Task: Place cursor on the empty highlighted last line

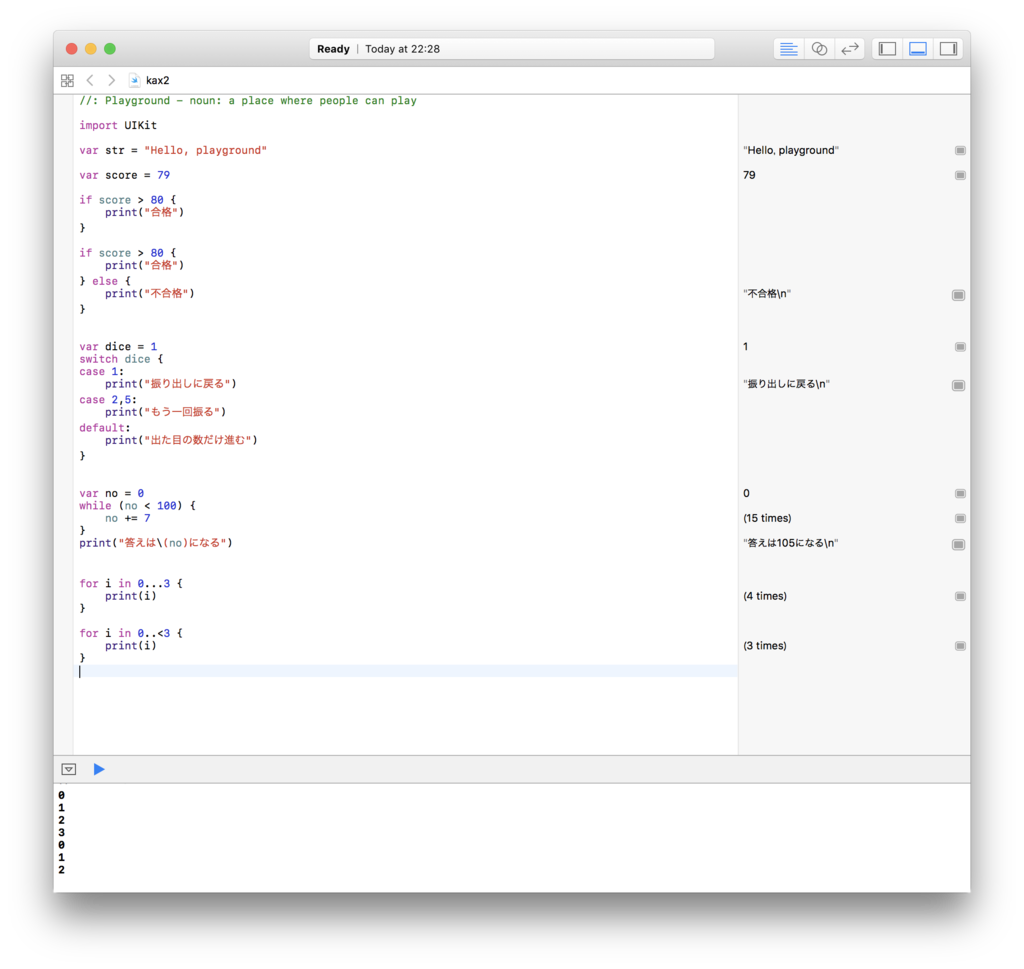Action: [x=408, y=671]
